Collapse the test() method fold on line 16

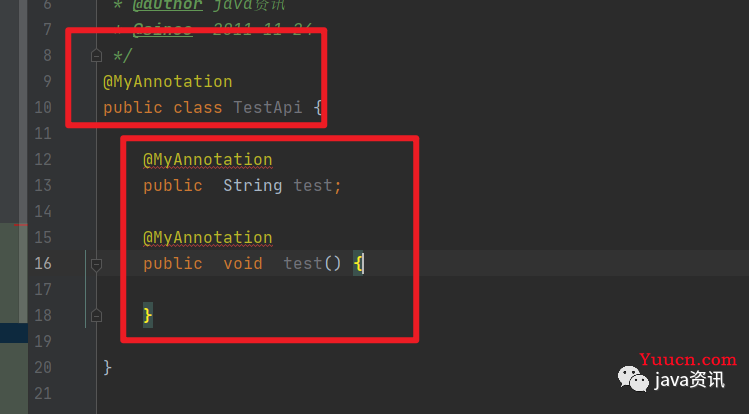(96, 265)
